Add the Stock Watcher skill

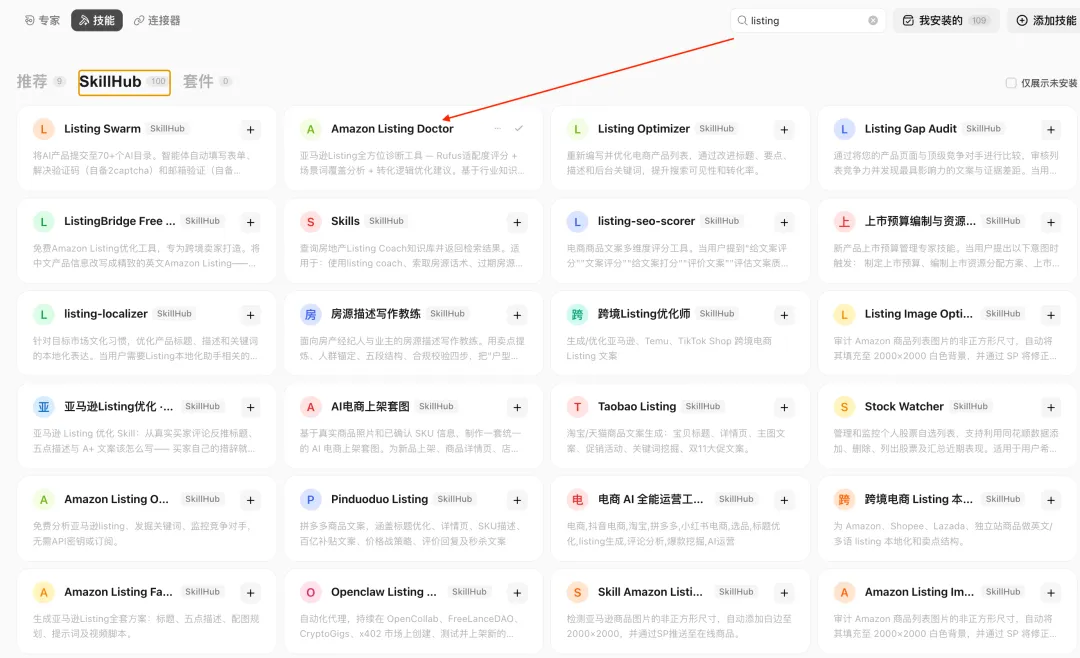[x=1050, y=407]
